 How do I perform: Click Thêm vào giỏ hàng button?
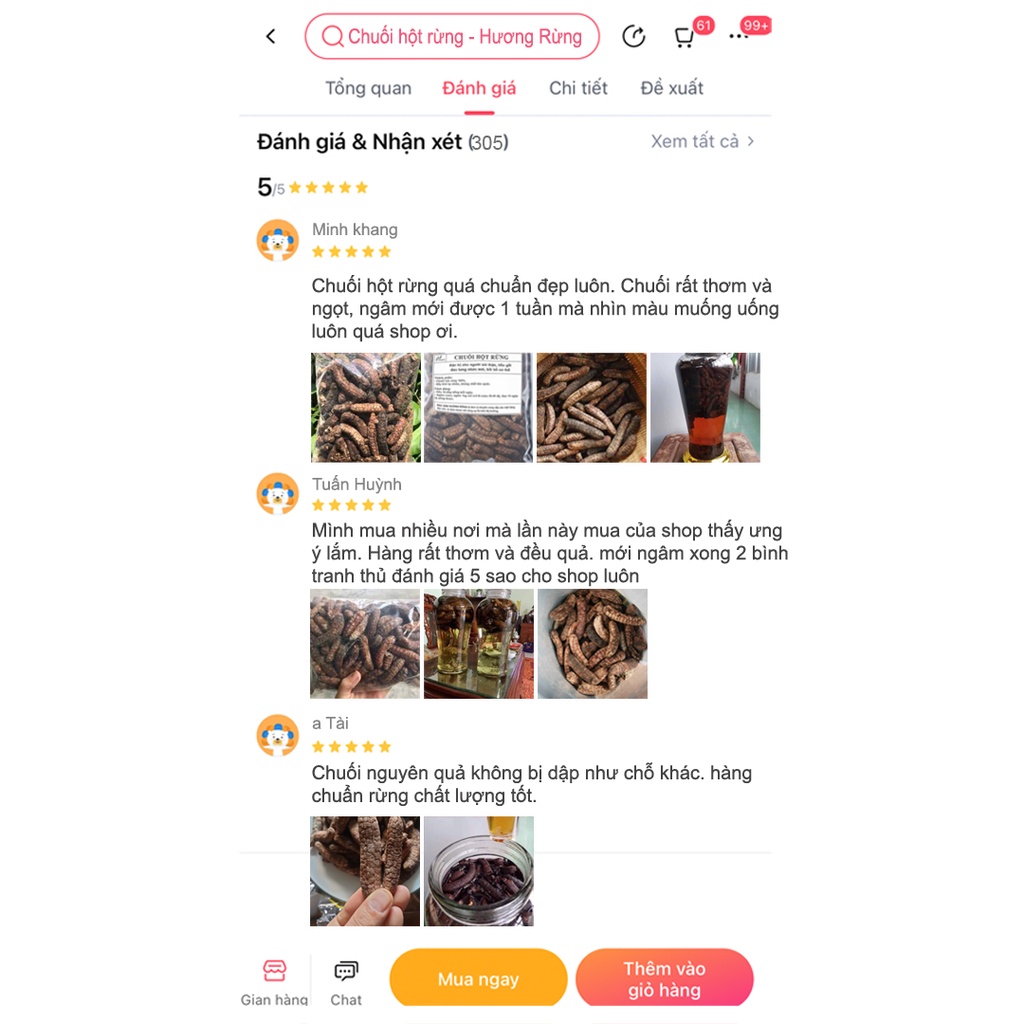tap(664, 978)
